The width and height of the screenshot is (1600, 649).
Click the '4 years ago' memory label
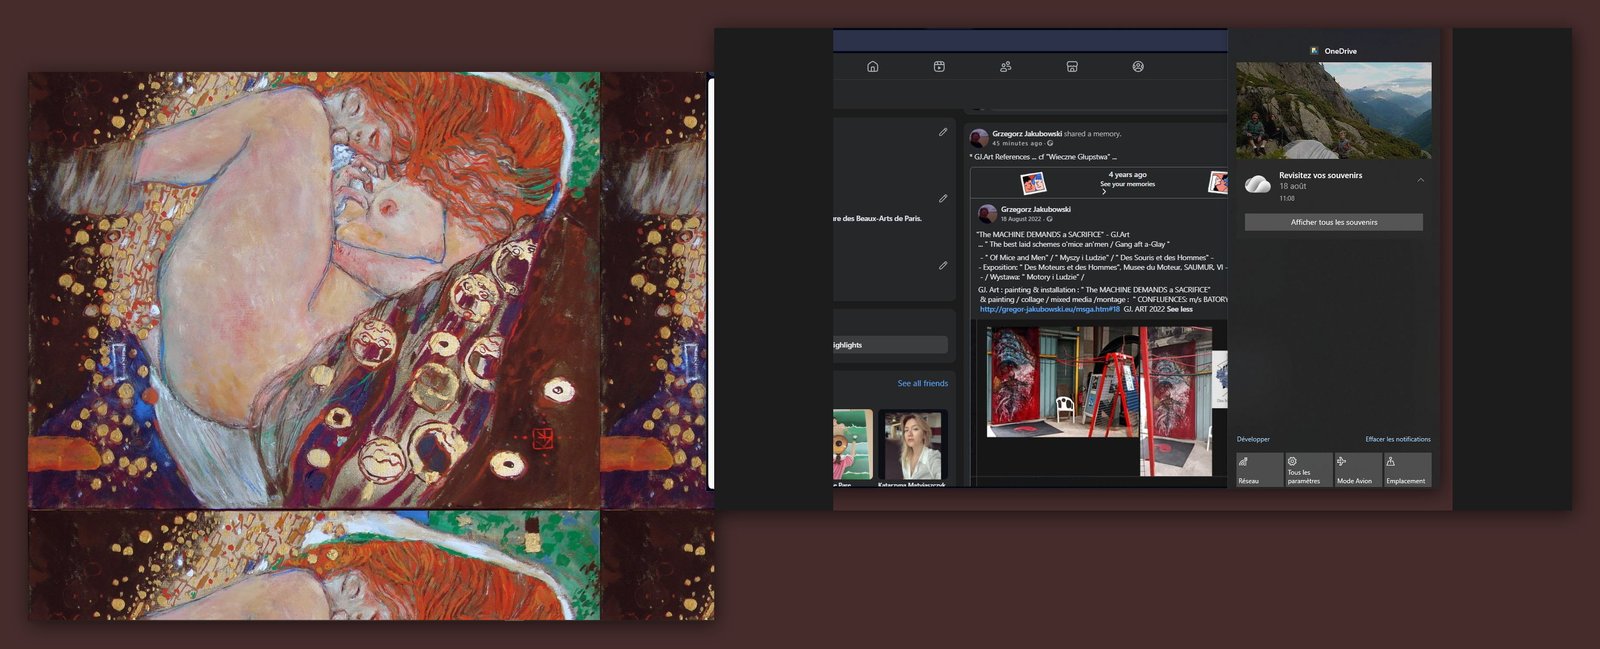(1127, 174)
